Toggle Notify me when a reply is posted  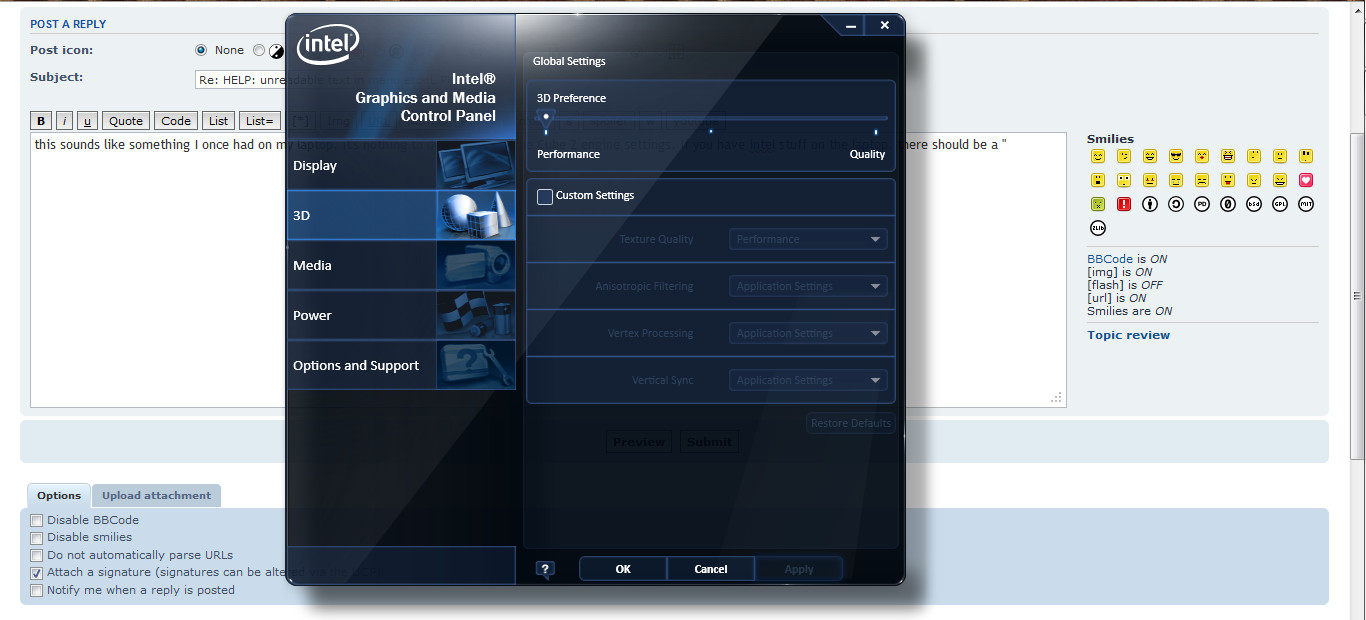pyautogui.click(x=37, y=590)
